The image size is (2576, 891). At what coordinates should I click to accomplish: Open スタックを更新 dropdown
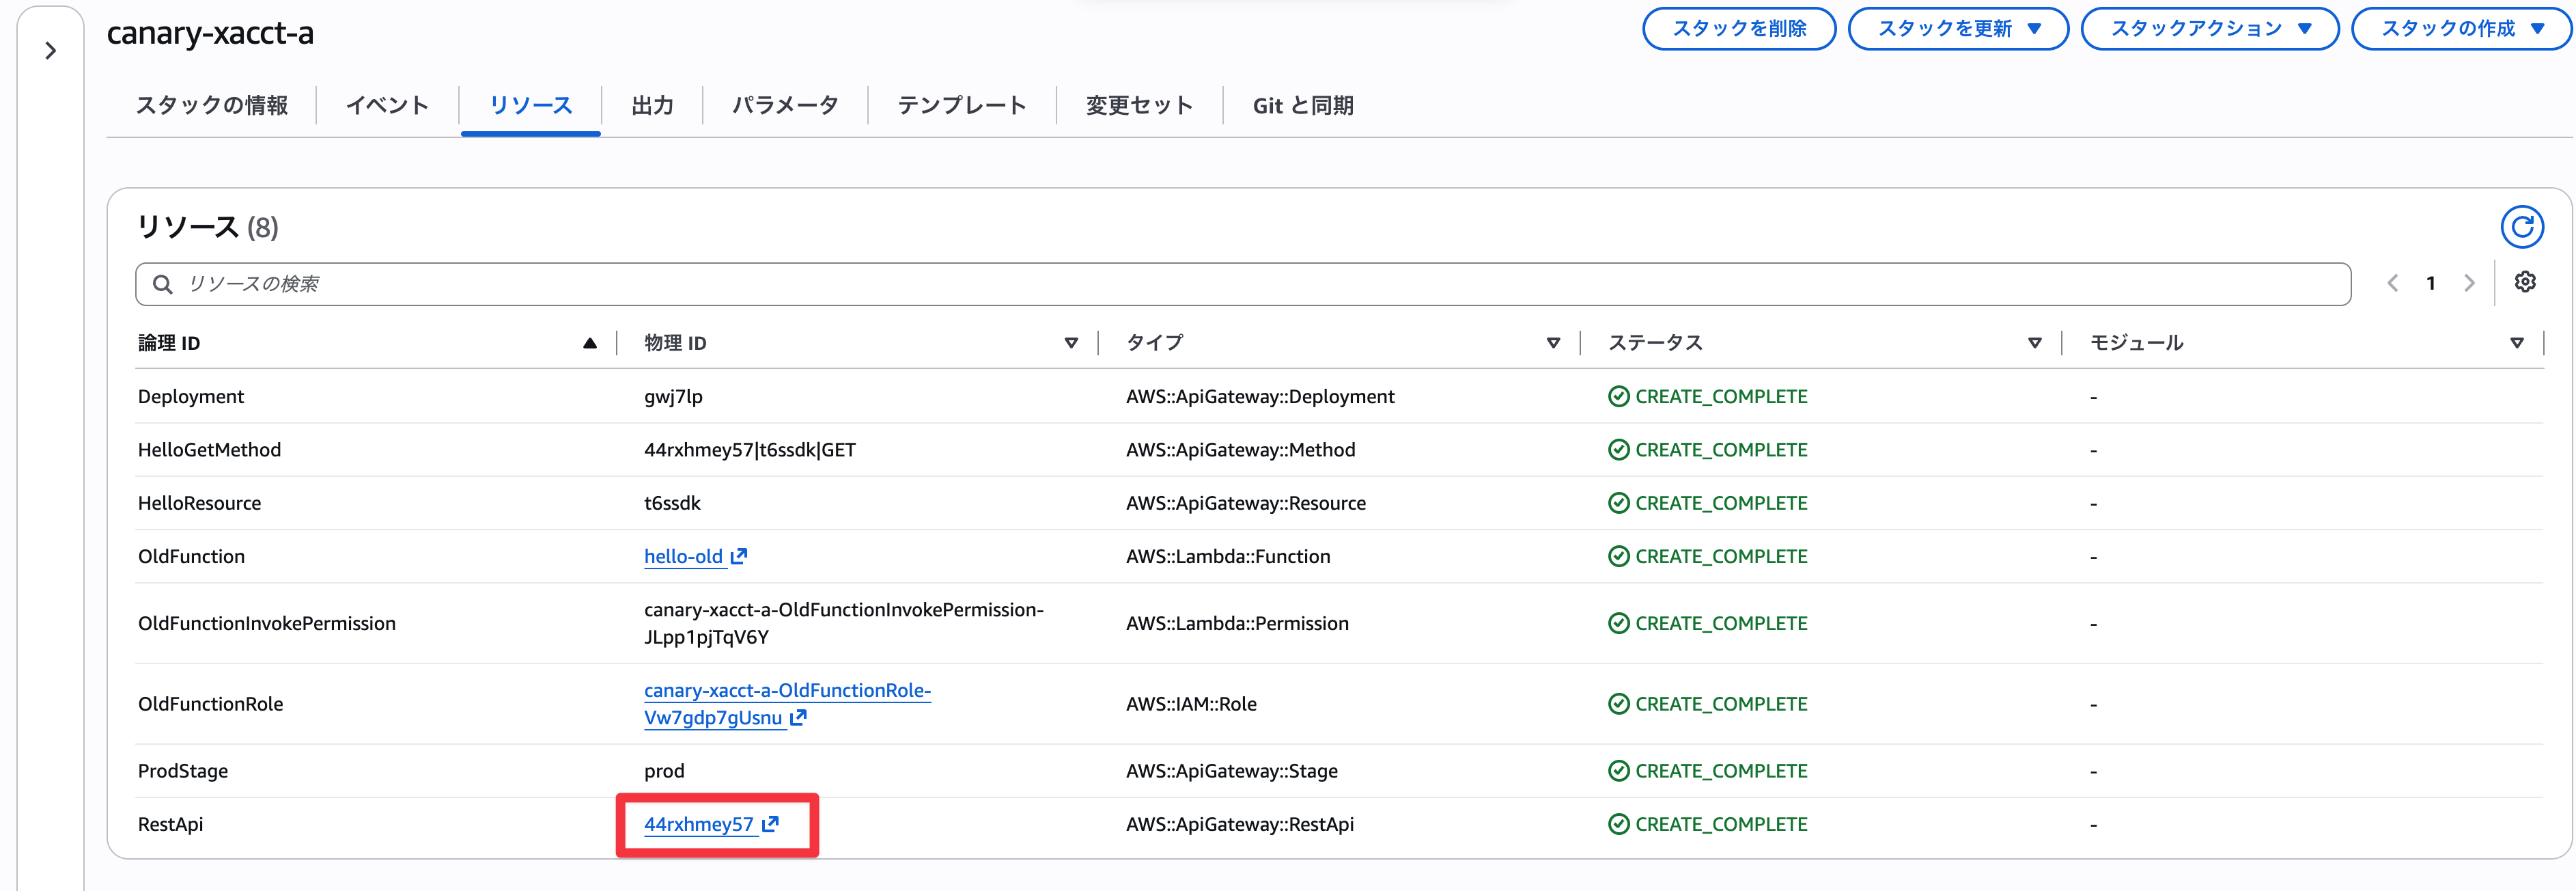(1958, 28)
